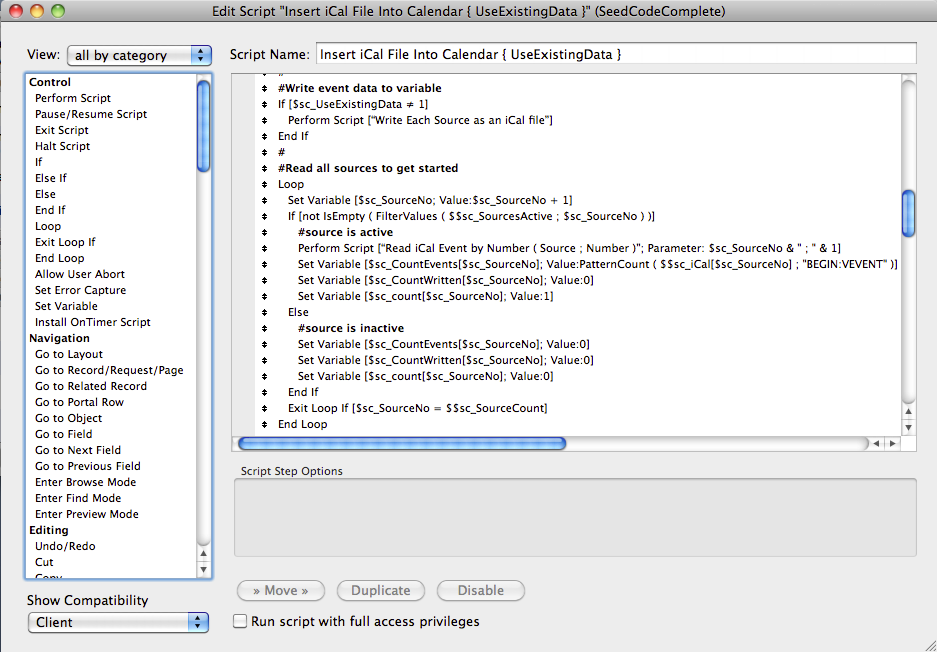Click handle icon for the End Loop step
The image size is (937, 652).
tap(265, 425)
